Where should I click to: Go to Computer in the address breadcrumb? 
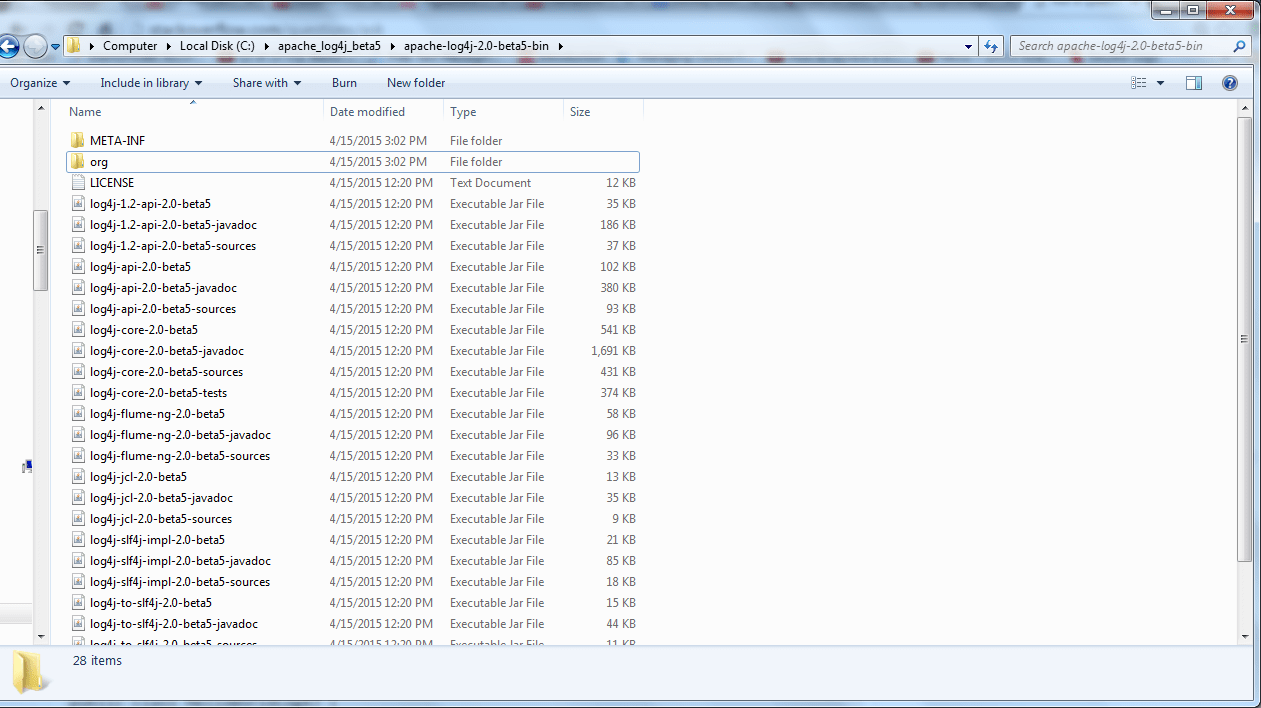point(130,46)
